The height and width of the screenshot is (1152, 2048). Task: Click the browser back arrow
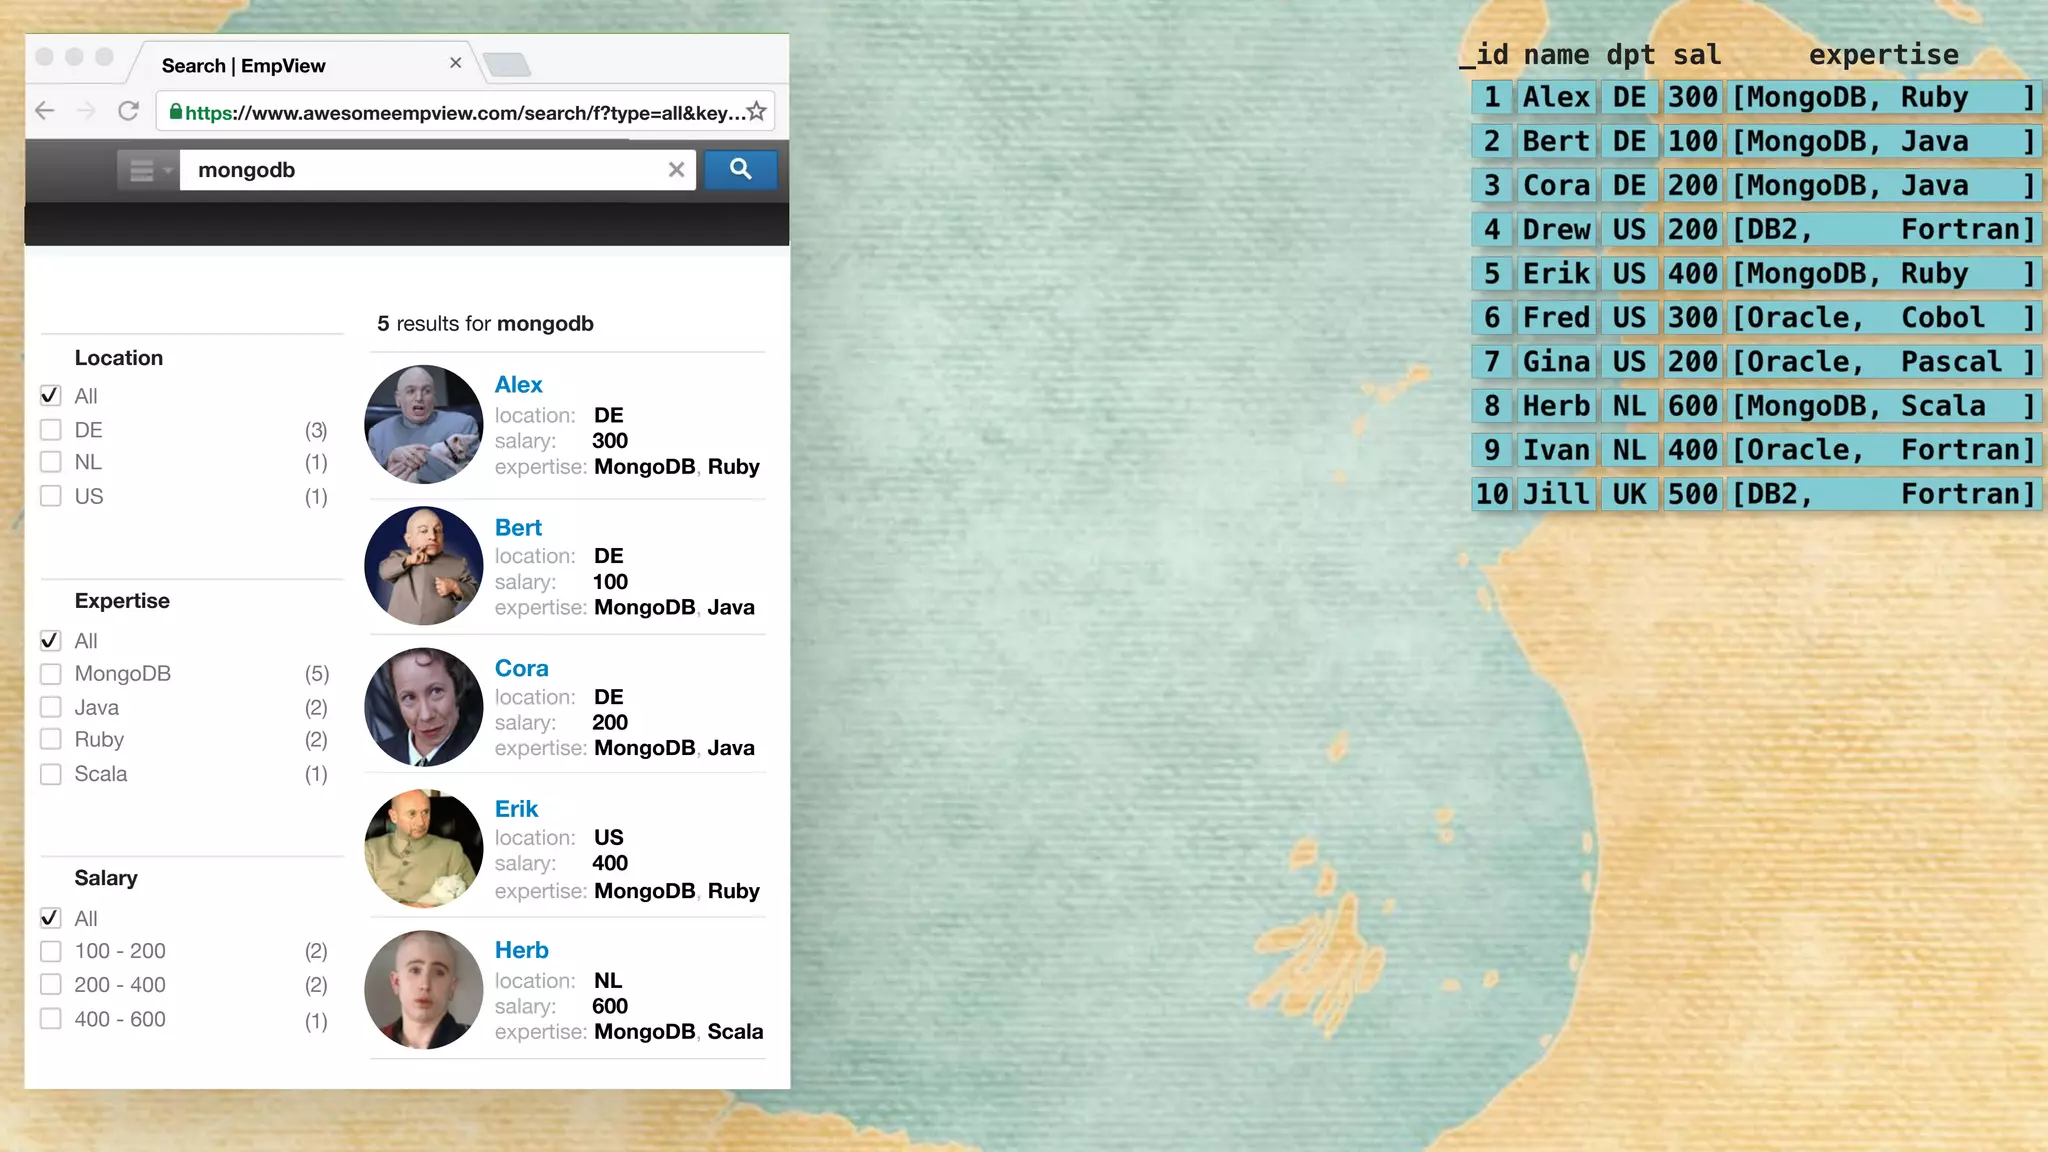pyautogui.click(x=44, y=111)
